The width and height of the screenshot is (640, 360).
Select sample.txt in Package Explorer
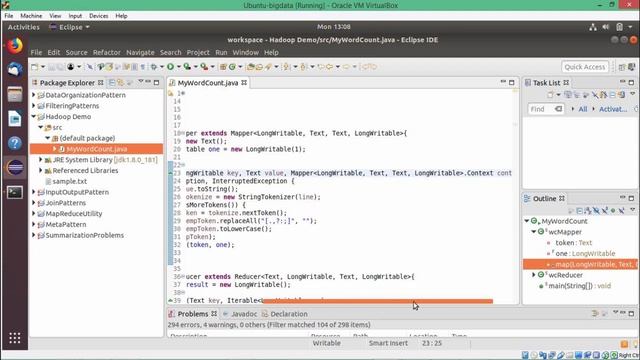[x=69, y=181]
